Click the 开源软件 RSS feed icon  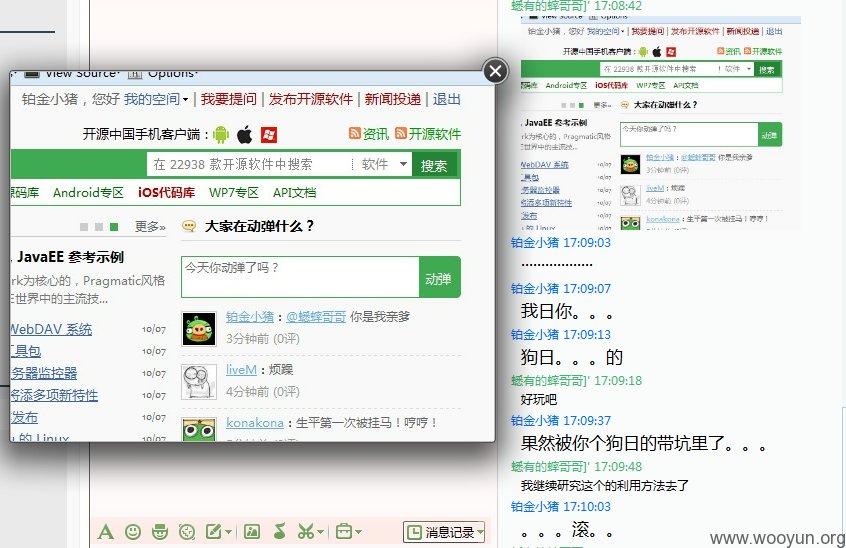400,133
